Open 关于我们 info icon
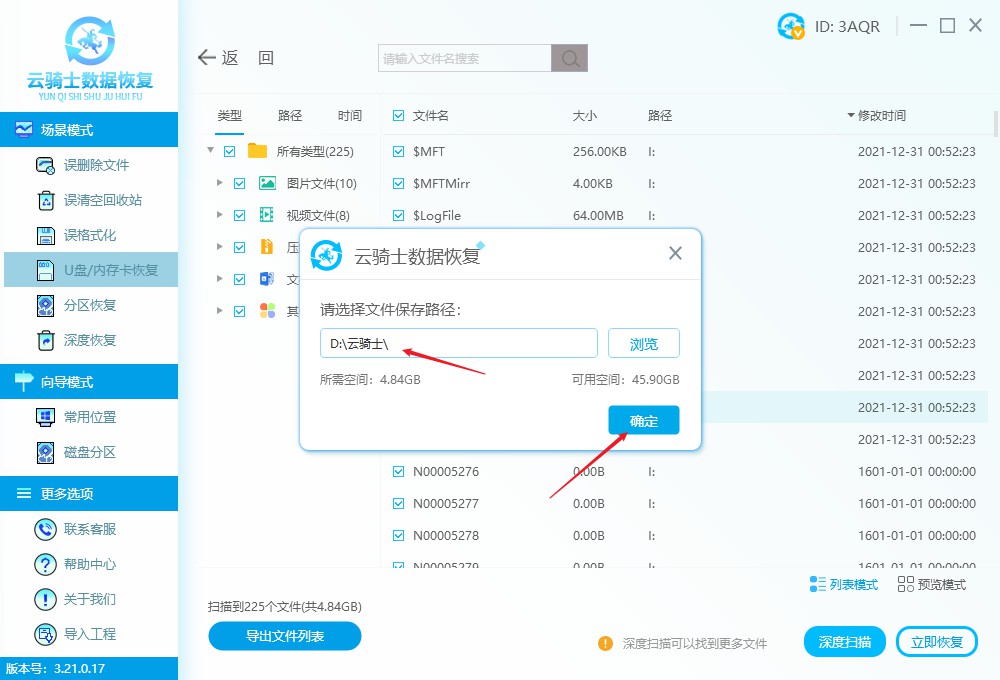Image resolution: width=1000 pixels, height=680 pixels. [x=45, y=599]
